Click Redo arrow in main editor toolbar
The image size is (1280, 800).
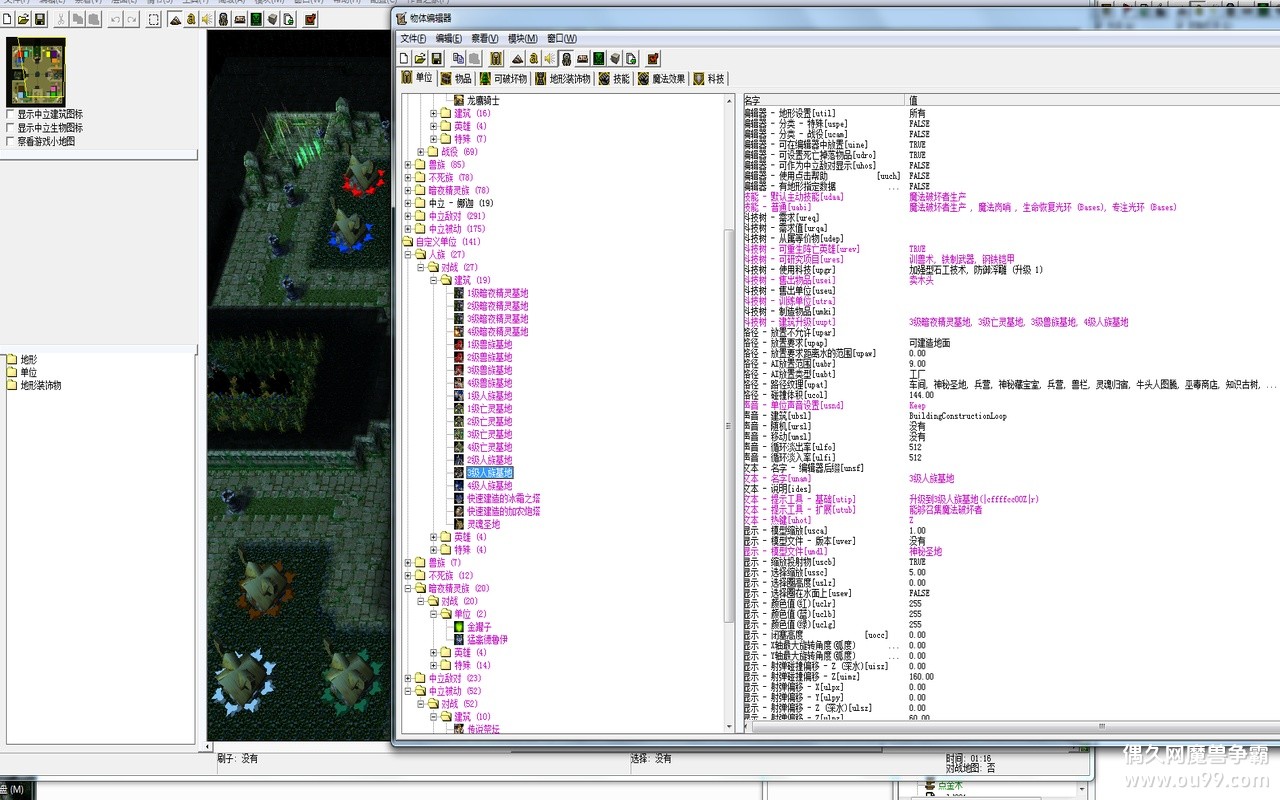click(x=131, y=20)
